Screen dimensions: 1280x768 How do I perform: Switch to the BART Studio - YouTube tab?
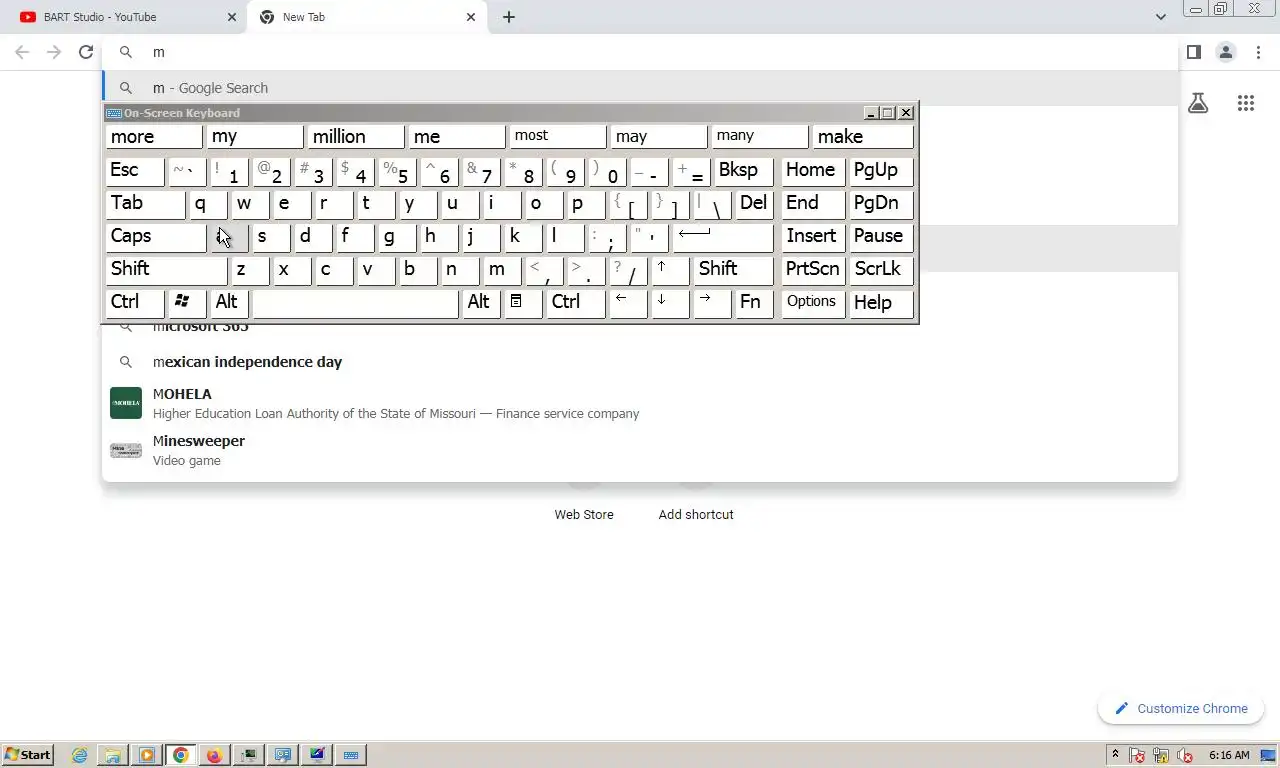(123, 17)
